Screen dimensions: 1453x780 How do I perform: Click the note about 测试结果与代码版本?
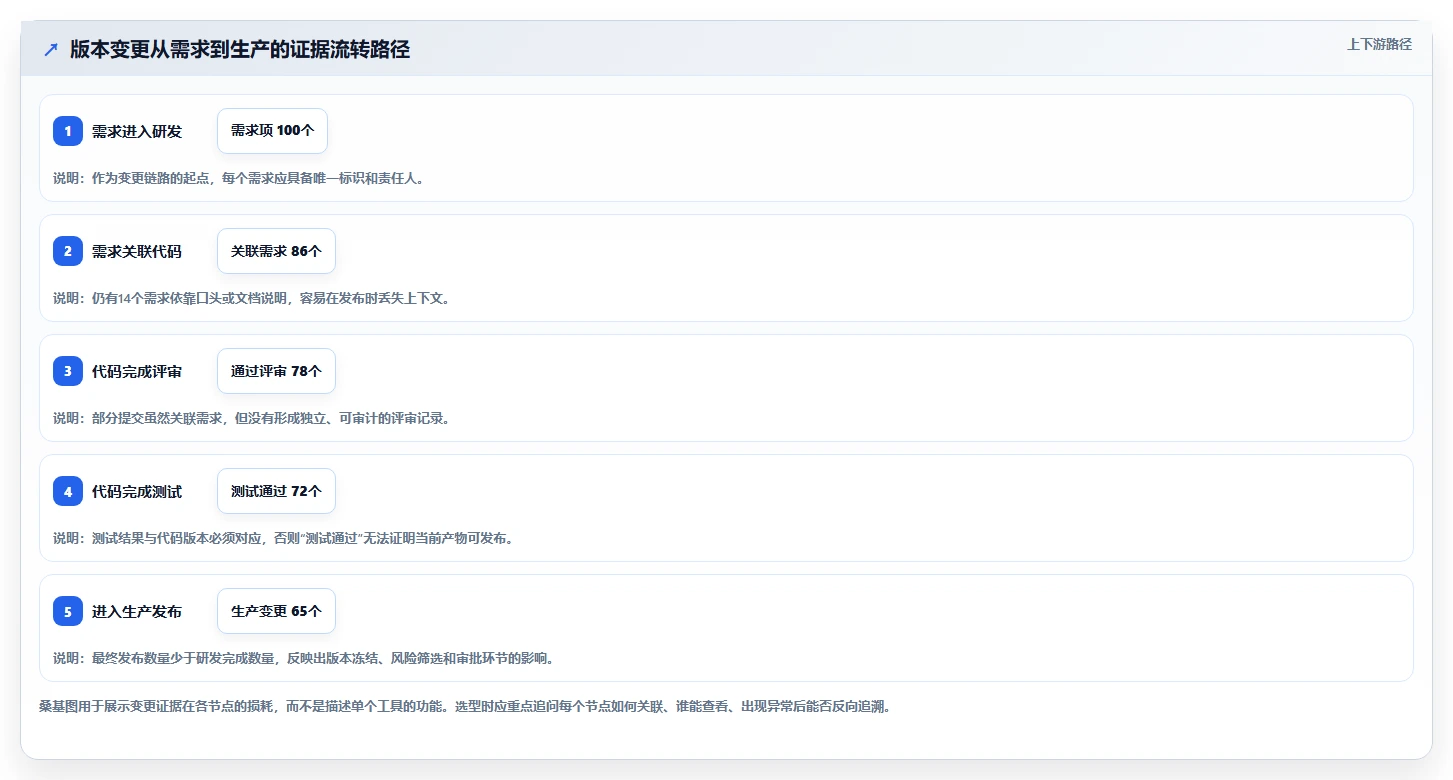point(283,538)
